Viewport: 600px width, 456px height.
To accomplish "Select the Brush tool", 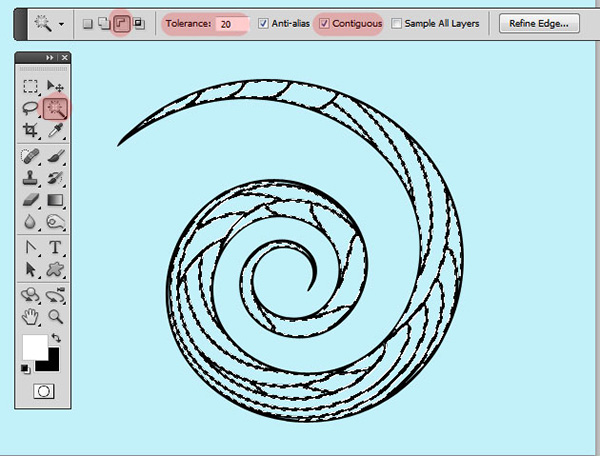I will click(x=56, y=156).
